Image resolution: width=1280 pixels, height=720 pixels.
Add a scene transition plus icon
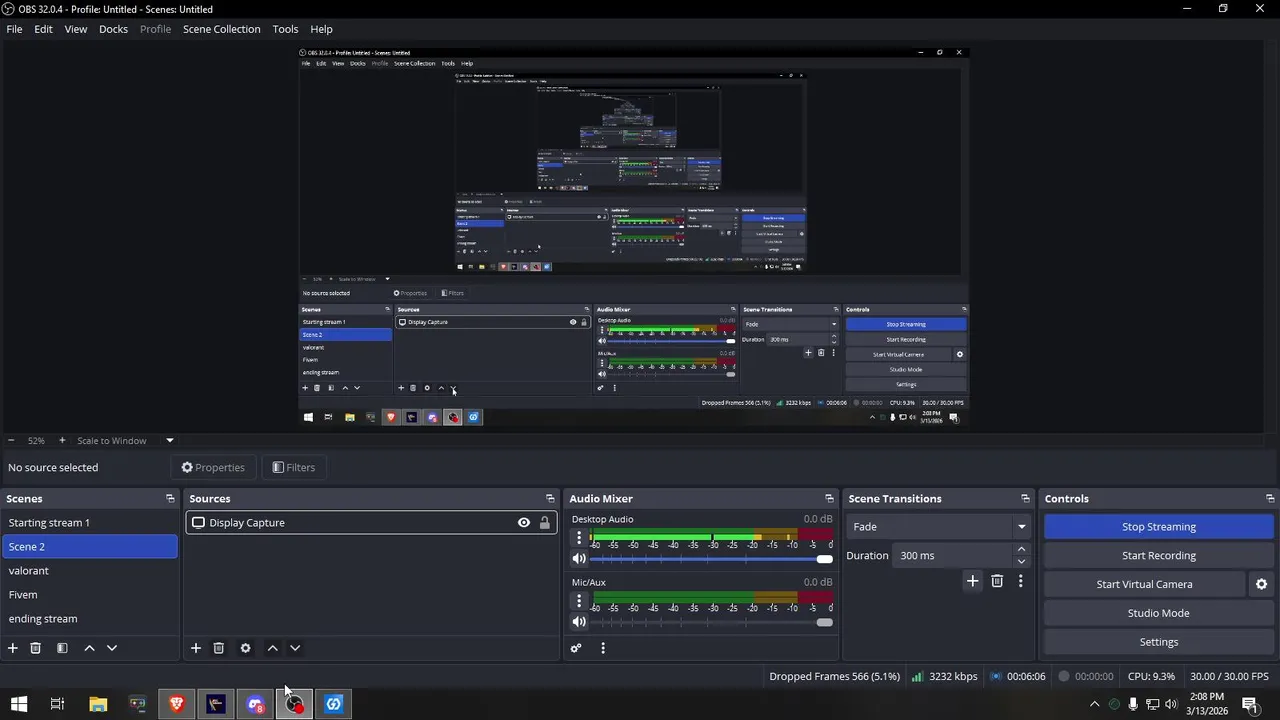(x=972, y=581)
